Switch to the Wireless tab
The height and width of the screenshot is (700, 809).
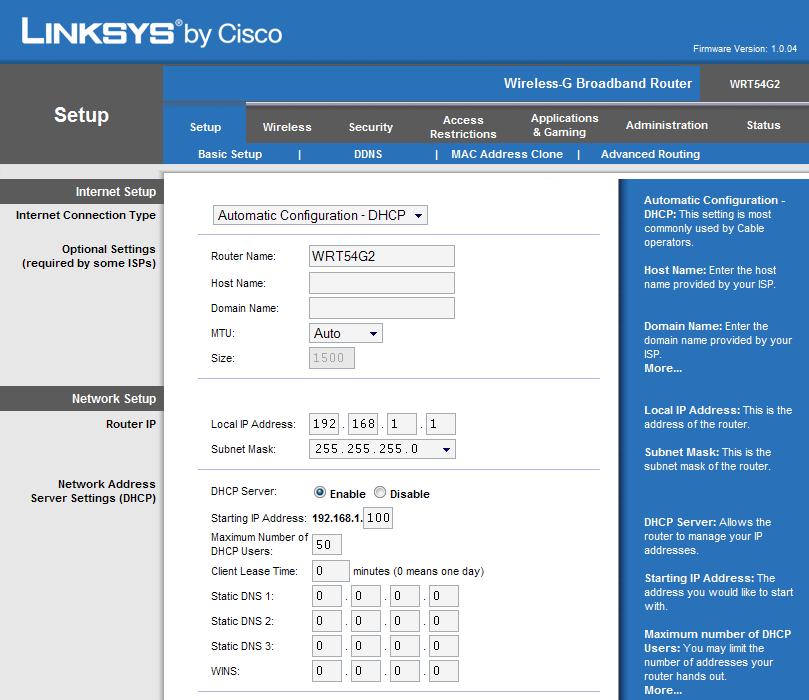pos(287,127)
